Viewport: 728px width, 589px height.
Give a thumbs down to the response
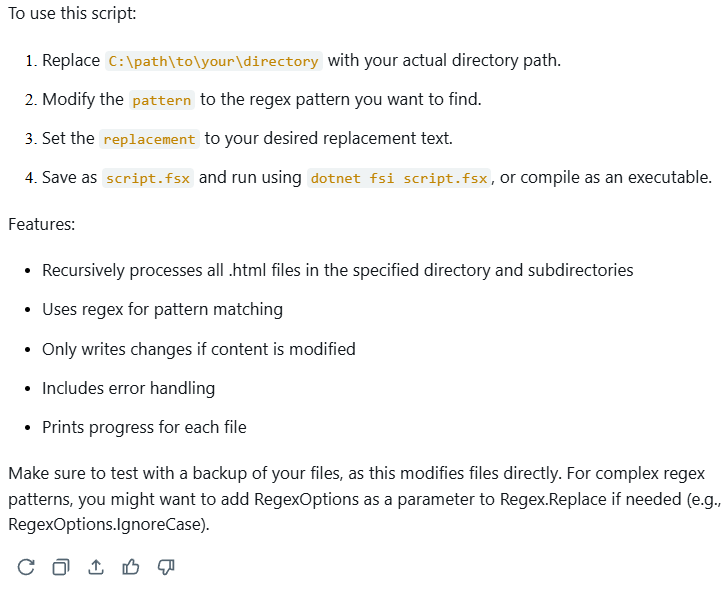point(166,567)
